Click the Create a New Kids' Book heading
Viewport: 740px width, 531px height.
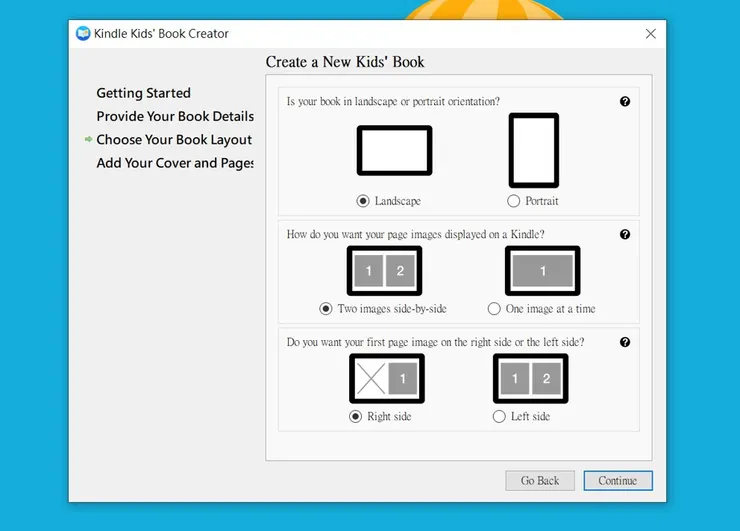pos(345,62)
